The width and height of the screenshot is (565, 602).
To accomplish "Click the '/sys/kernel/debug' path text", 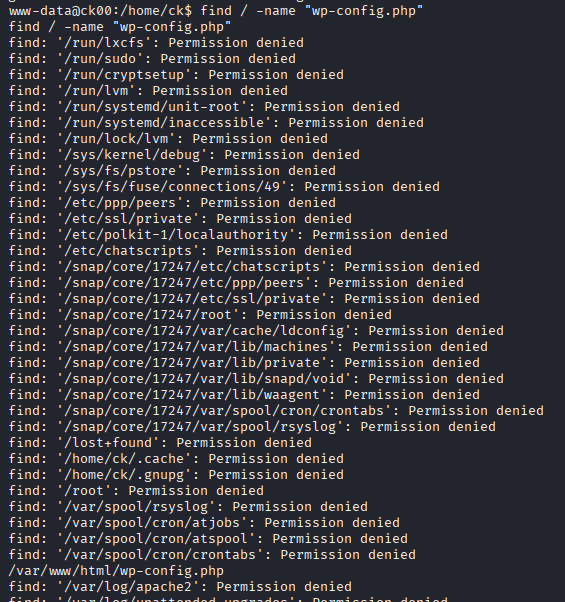I will click(132, 155).
